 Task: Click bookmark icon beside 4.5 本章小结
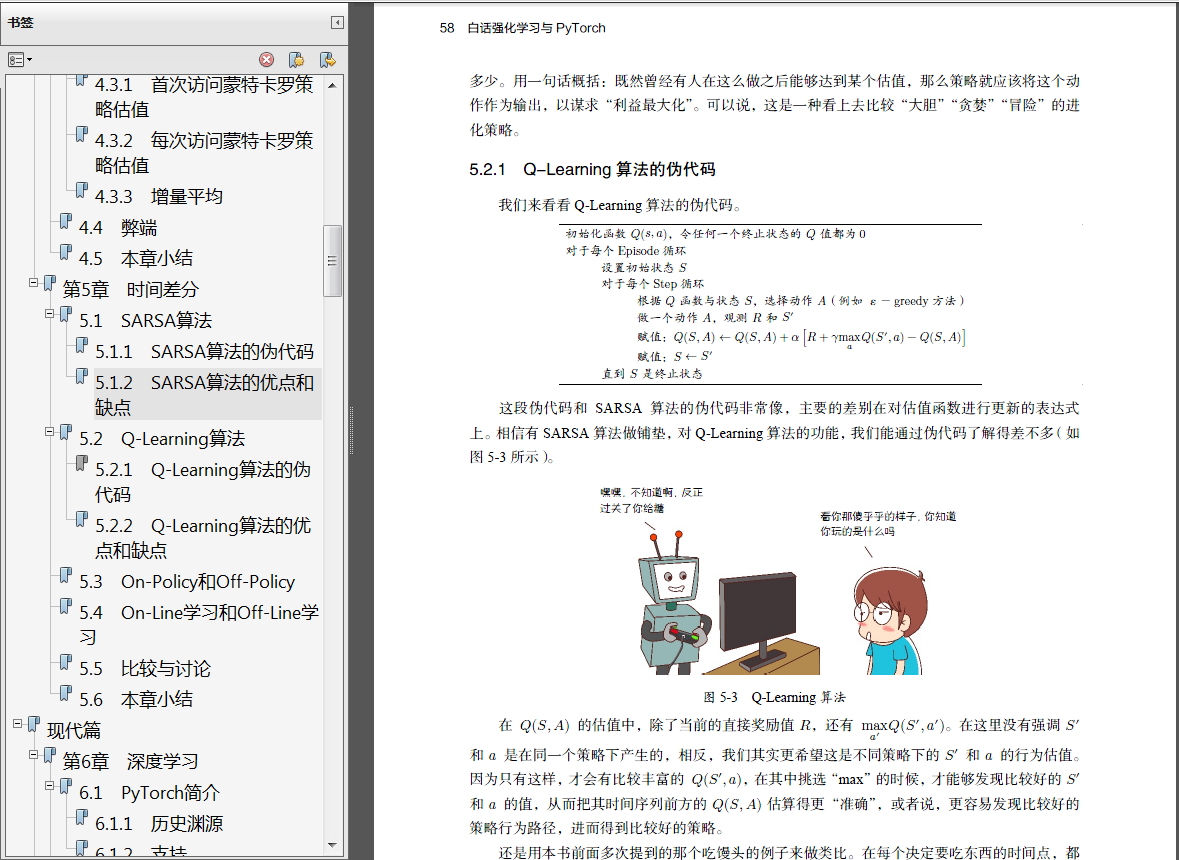tap(66, 253)
